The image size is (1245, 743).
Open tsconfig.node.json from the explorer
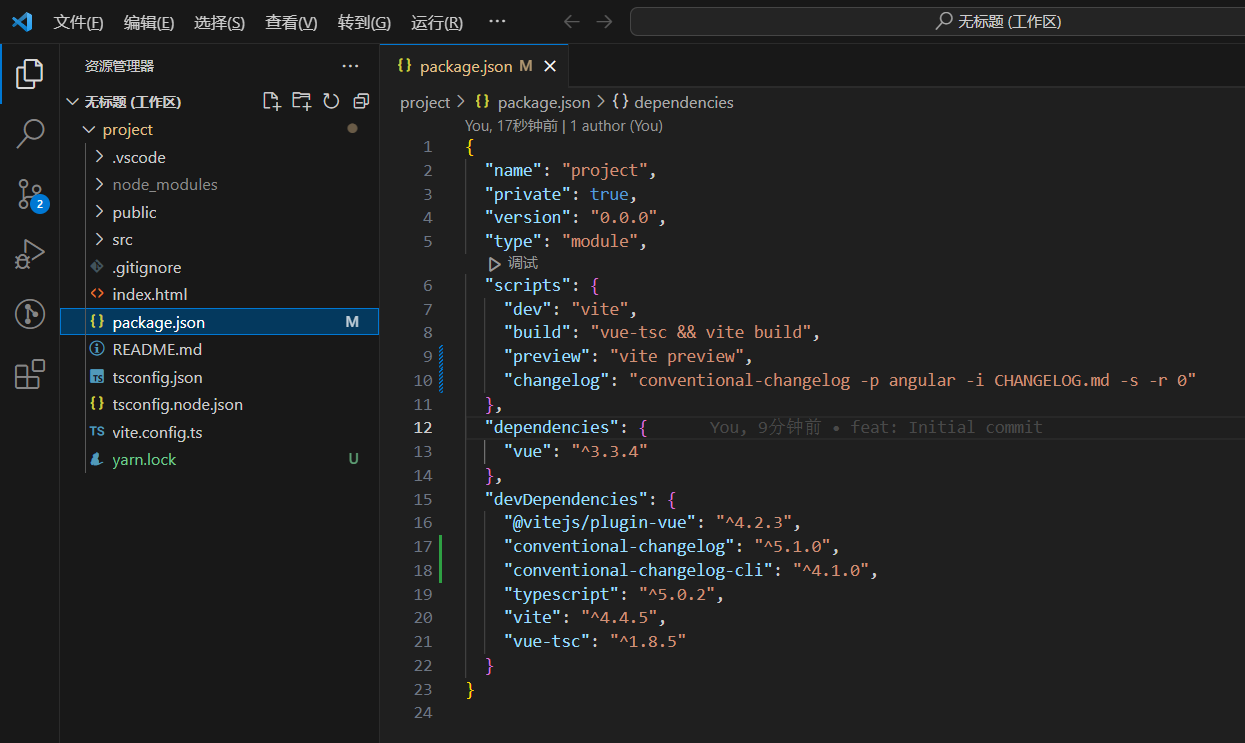pyautogui.click(x=177, y=404)
